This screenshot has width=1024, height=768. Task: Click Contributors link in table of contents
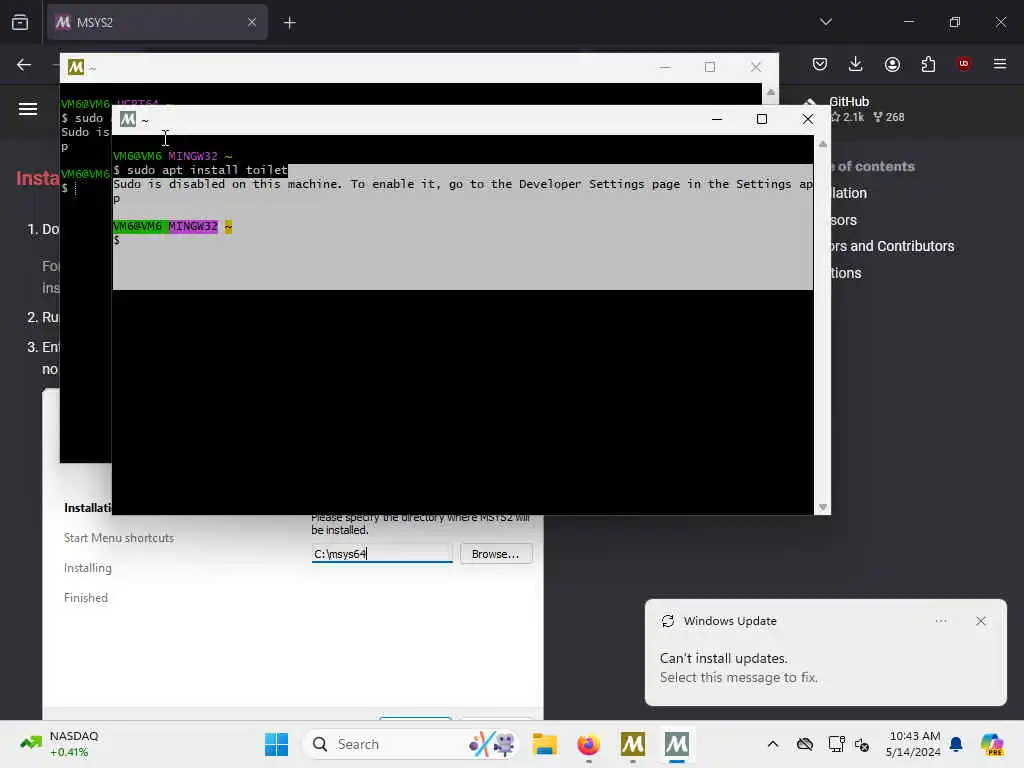coord(891,246)
